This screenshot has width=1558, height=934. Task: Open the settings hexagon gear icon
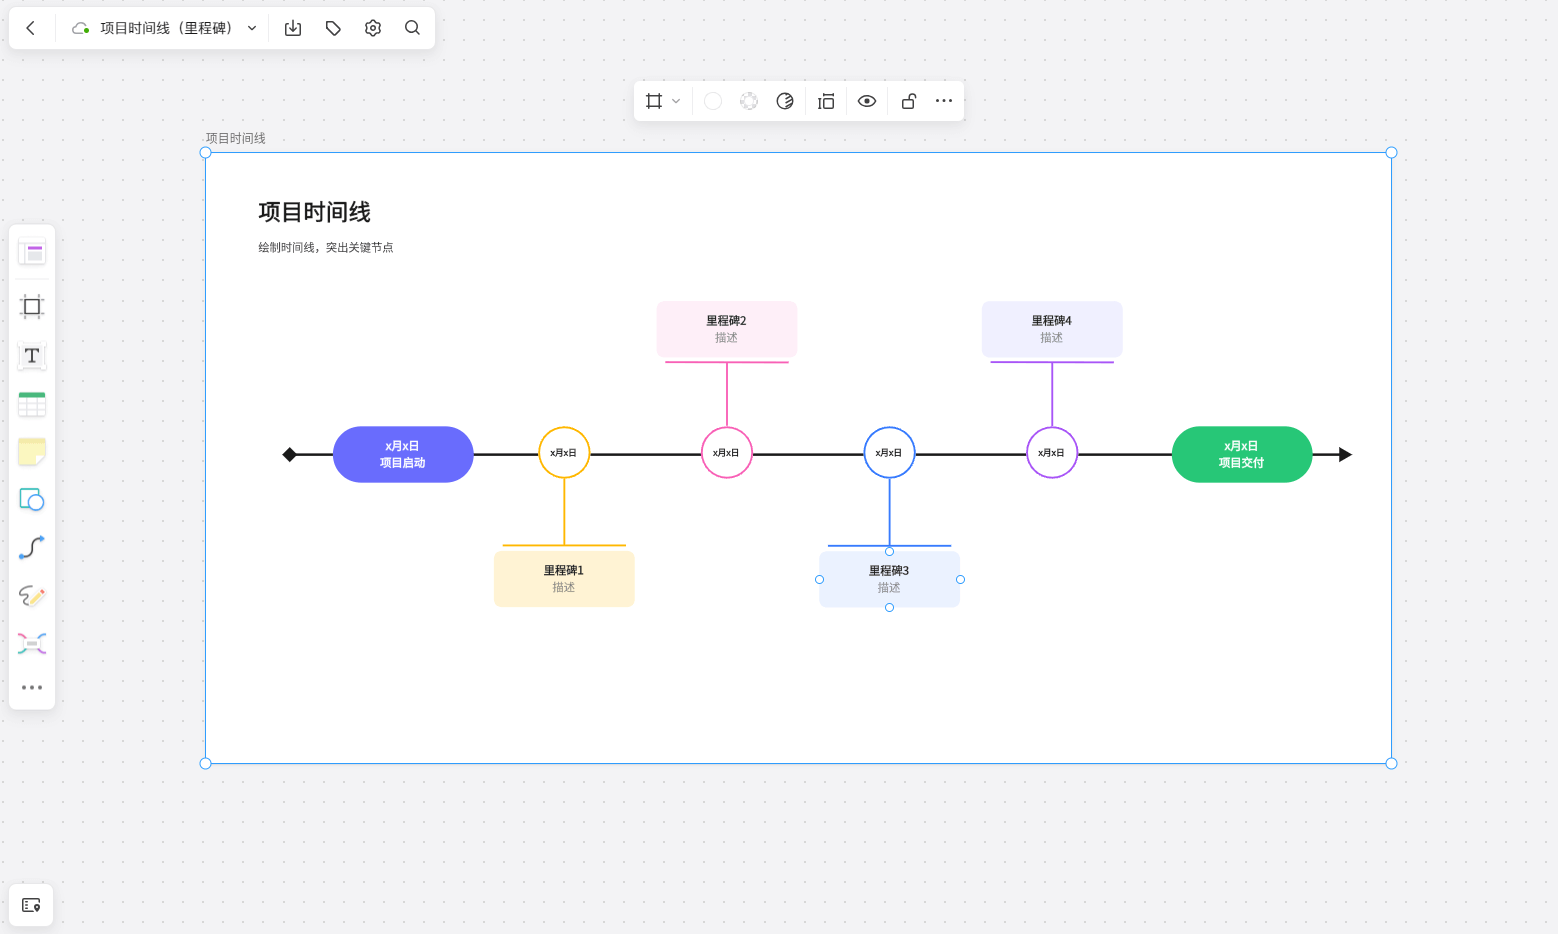pos(373,28)
